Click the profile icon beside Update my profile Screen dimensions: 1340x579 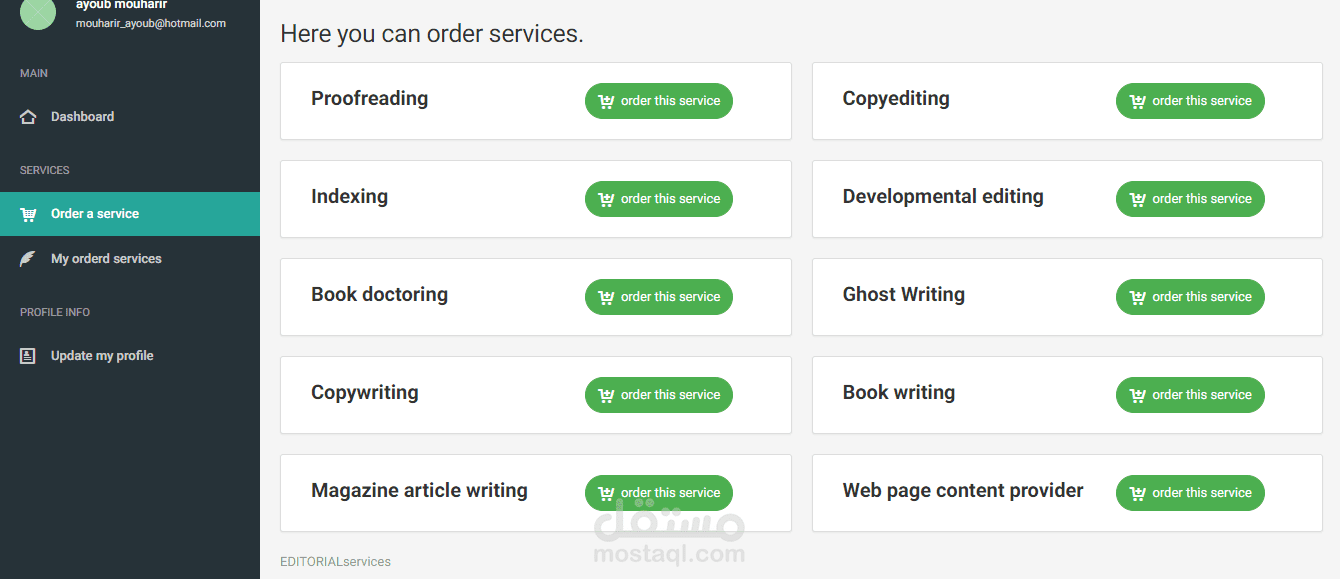pyautogui.click(x=28, y=356)
